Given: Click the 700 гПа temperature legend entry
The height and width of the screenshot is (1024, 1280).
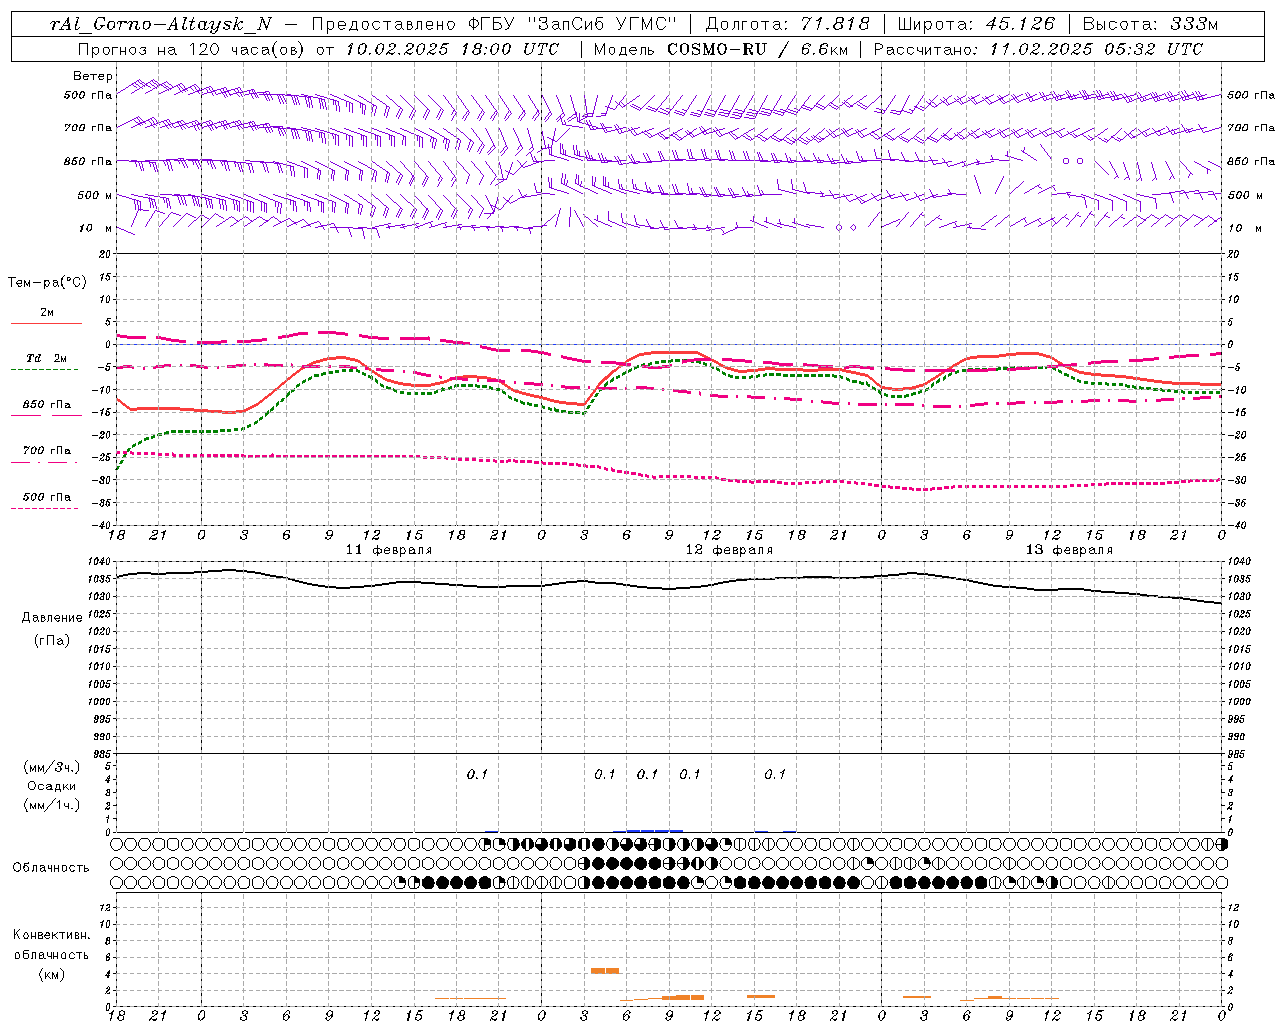Looking at the screenshot, I should pos(46,454).
